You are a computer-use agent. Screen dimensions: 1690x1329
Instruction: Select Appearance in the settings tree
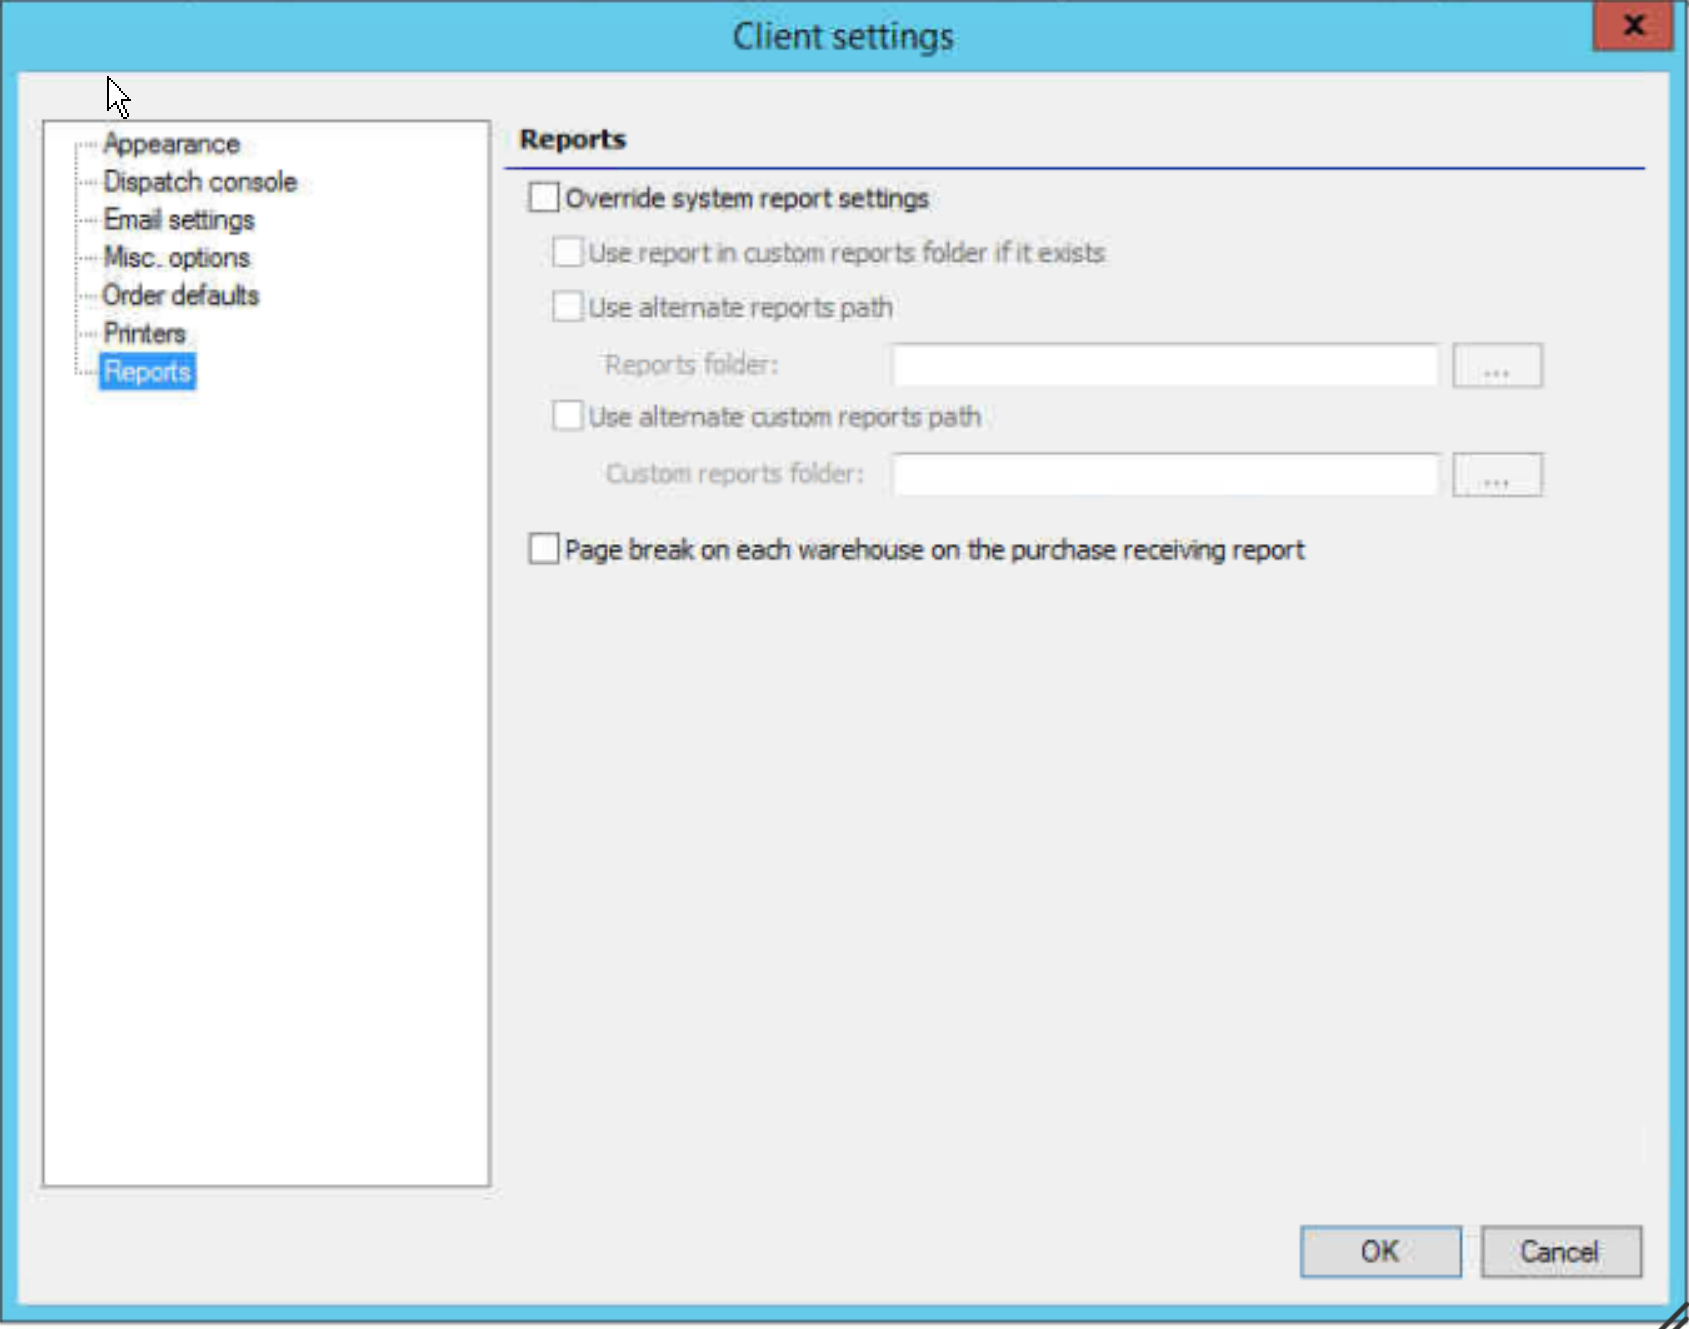tap(171, 144)
